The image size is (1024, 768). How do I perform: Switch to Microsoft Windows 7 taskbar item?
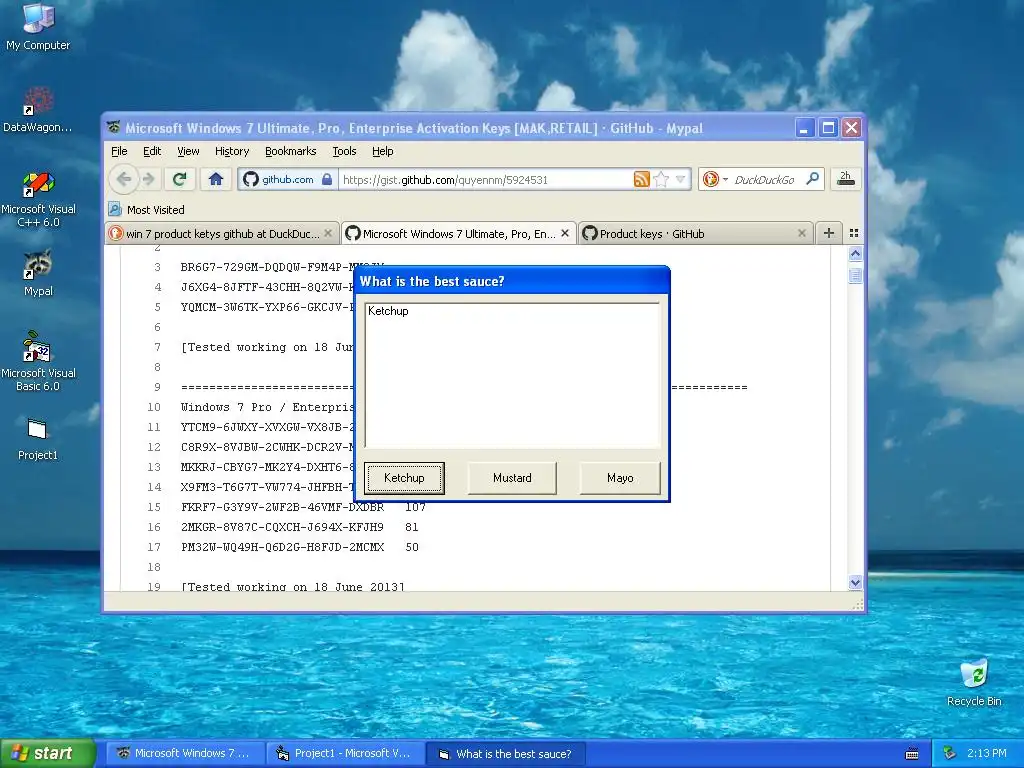click(184, 754)
